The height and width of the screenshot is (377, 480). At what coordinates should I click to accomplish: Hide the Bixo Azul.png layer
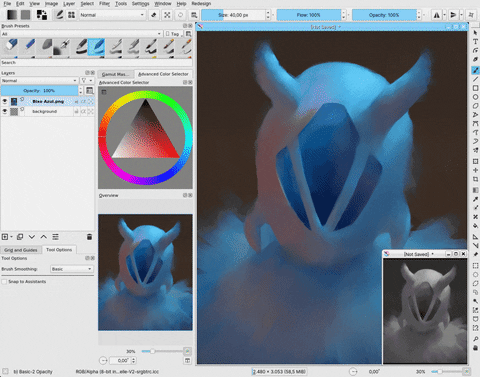[5, 101]
